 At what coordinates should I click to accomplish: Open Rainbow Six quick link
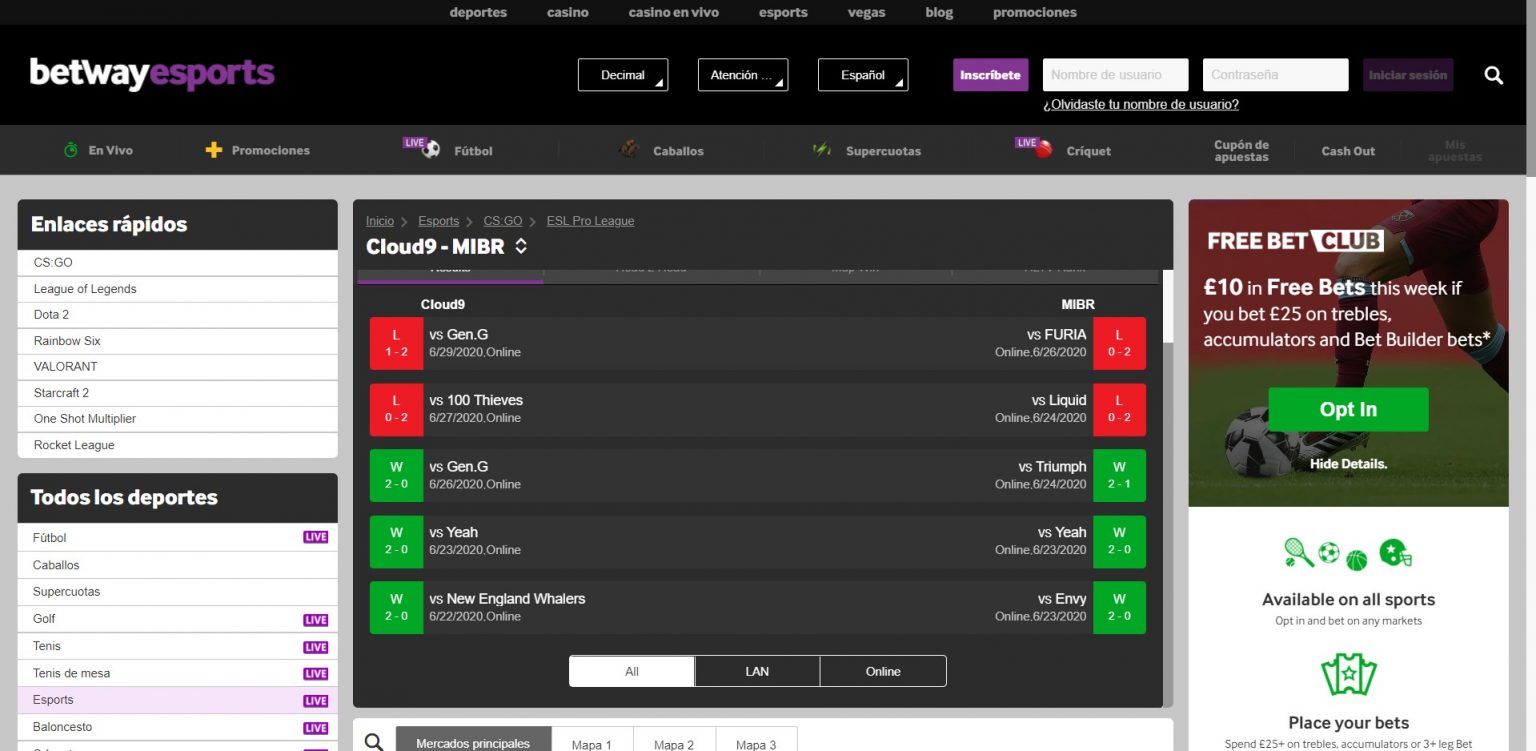pos(178,341)
